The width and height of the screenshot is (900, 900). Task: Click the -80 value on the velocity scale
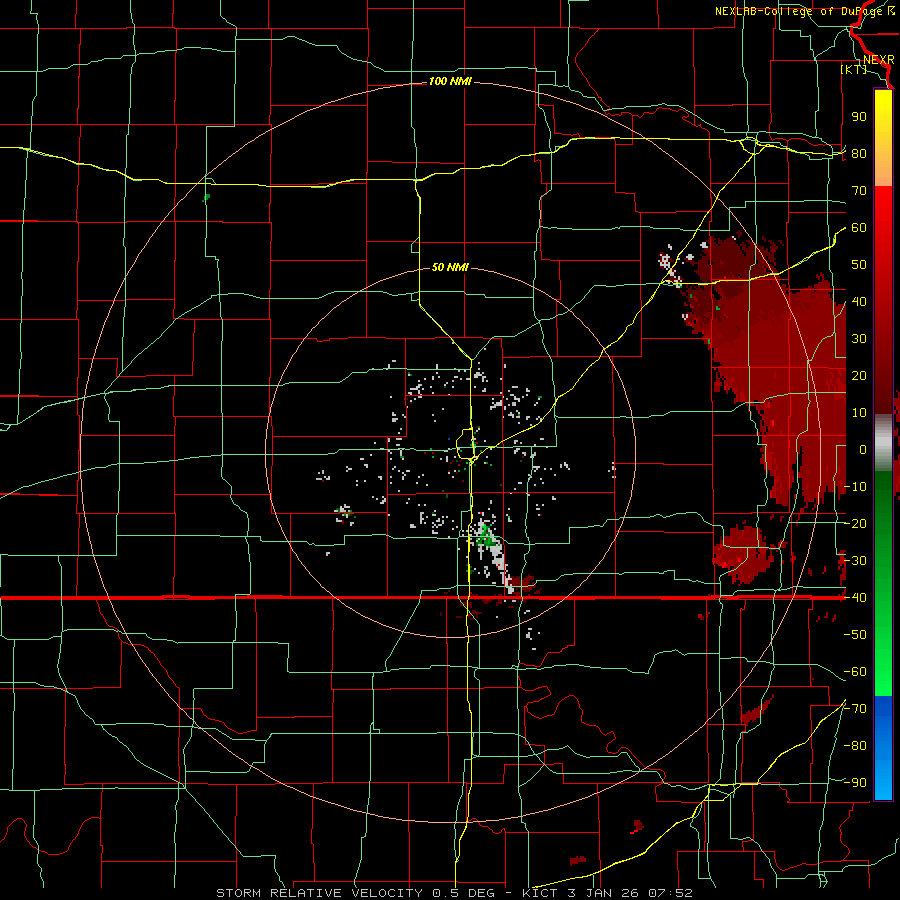855,746
